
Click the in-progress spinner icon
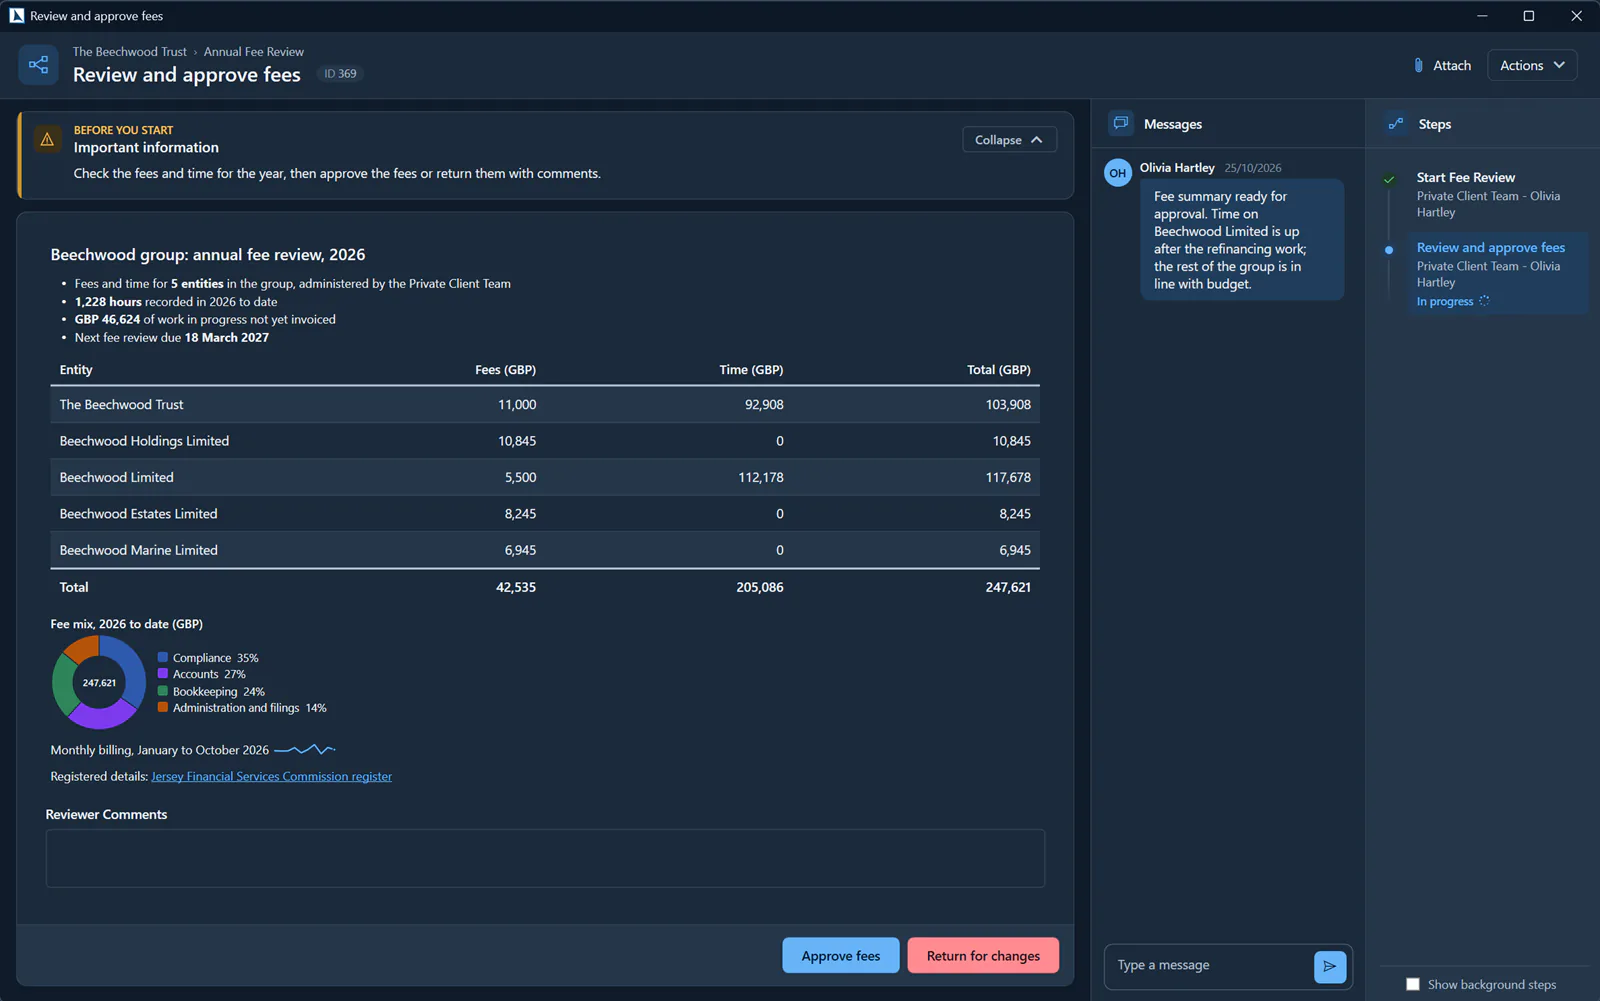point(1484,301)
